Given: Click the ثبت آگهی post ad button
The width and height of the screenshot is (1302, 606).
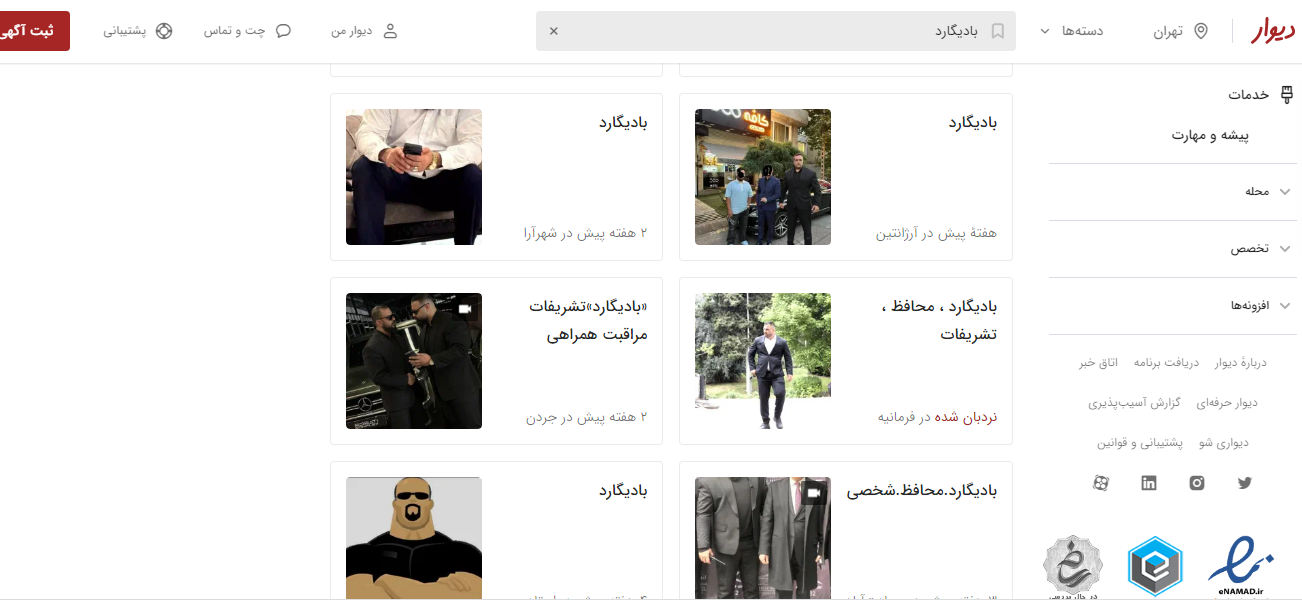Looking at the screenshot, I should 33,31.
